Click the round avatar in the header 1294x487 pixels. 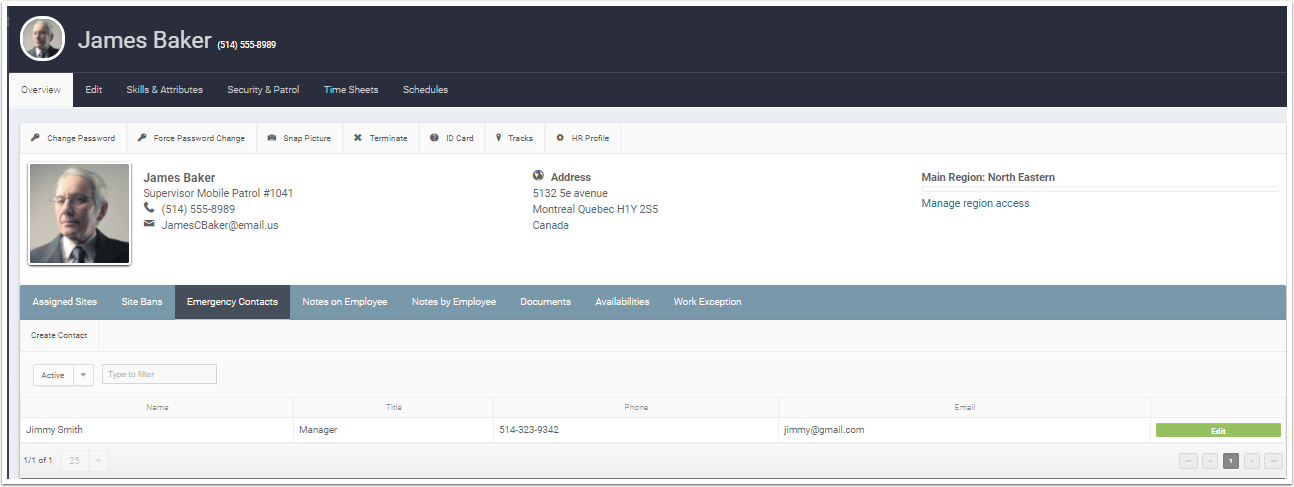point(43,39)
